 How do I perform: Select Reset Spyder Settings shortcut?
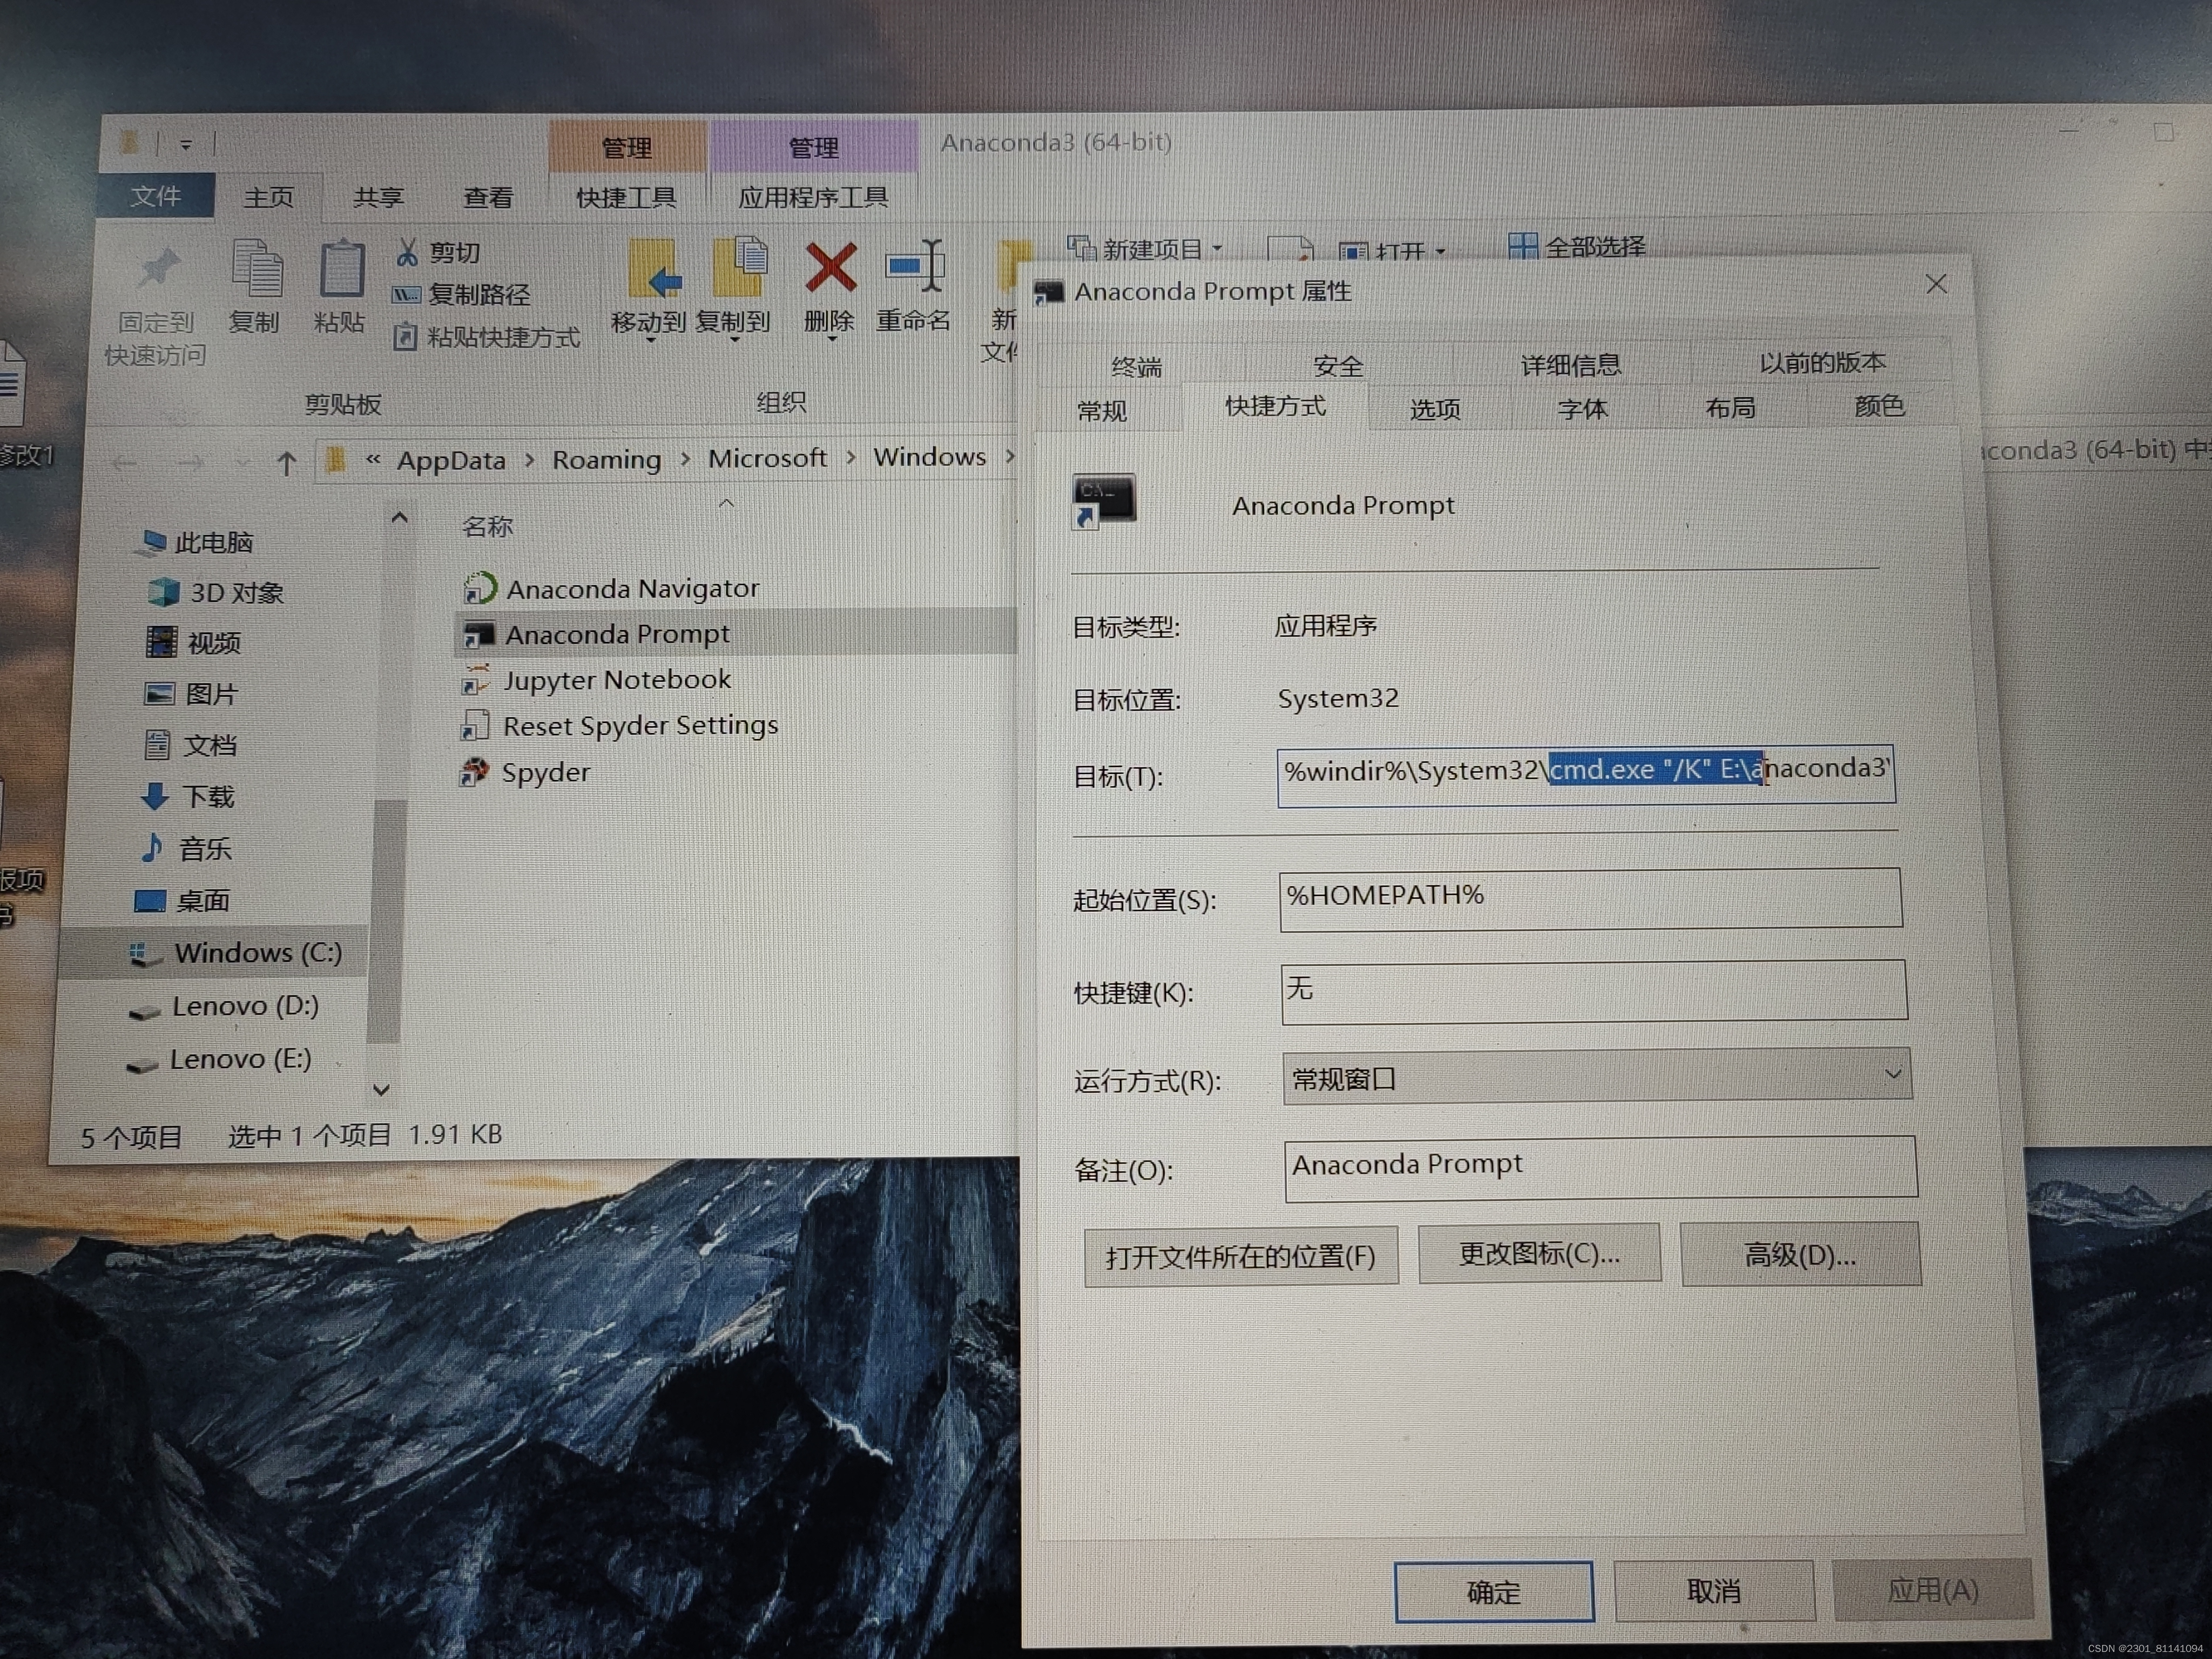point(619,726)
